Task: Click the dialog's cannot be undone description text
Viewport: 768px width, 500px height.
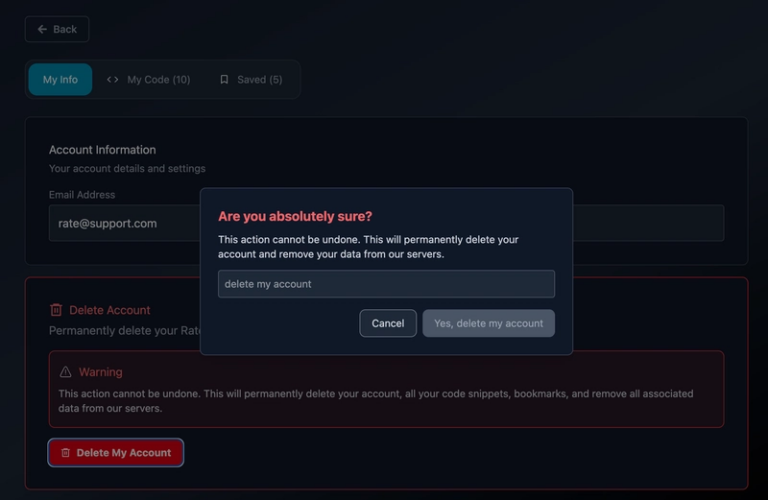Action: pyautogui.click(x=368, y=247)
